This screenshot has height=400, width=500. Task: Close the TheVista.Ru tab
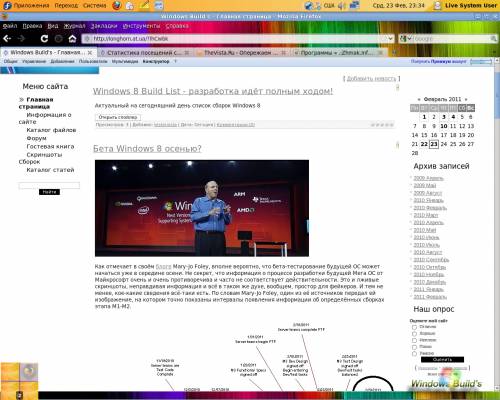[284, 53]
